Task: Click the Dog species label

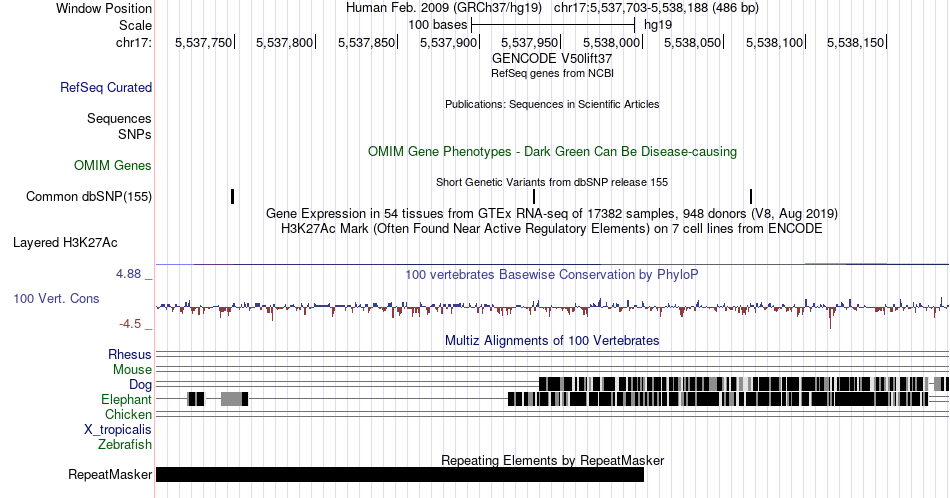Action: (141, 385)
